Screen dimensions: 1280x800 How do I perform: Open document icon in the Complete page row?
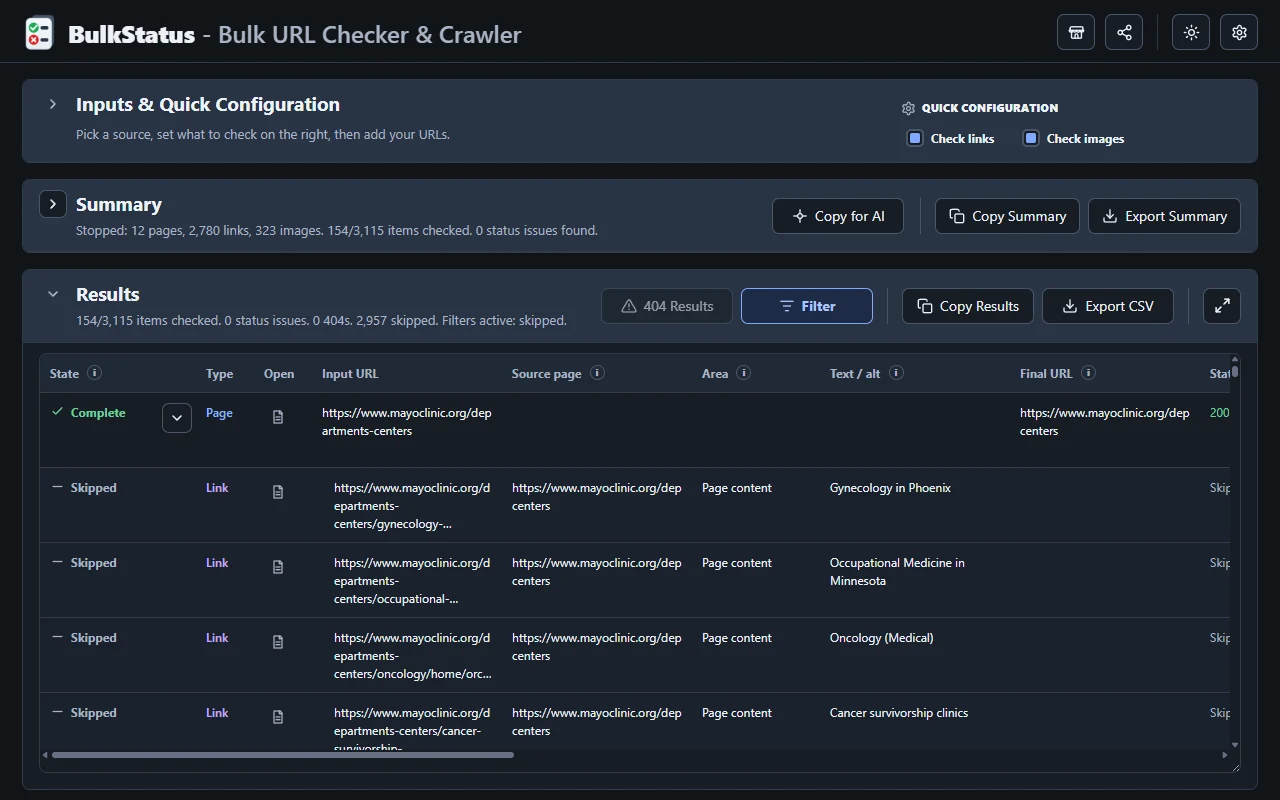(x=278, y=417)
